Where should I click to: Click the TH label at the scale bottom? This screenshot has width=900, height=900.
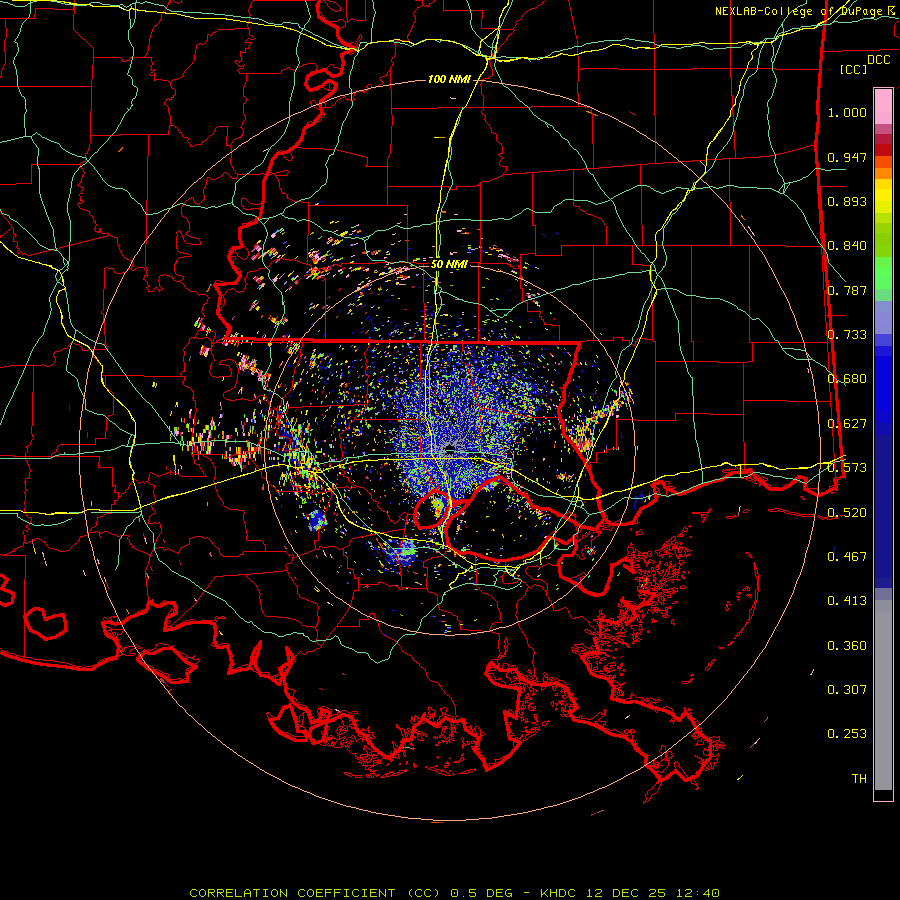[x=859, y=778]
